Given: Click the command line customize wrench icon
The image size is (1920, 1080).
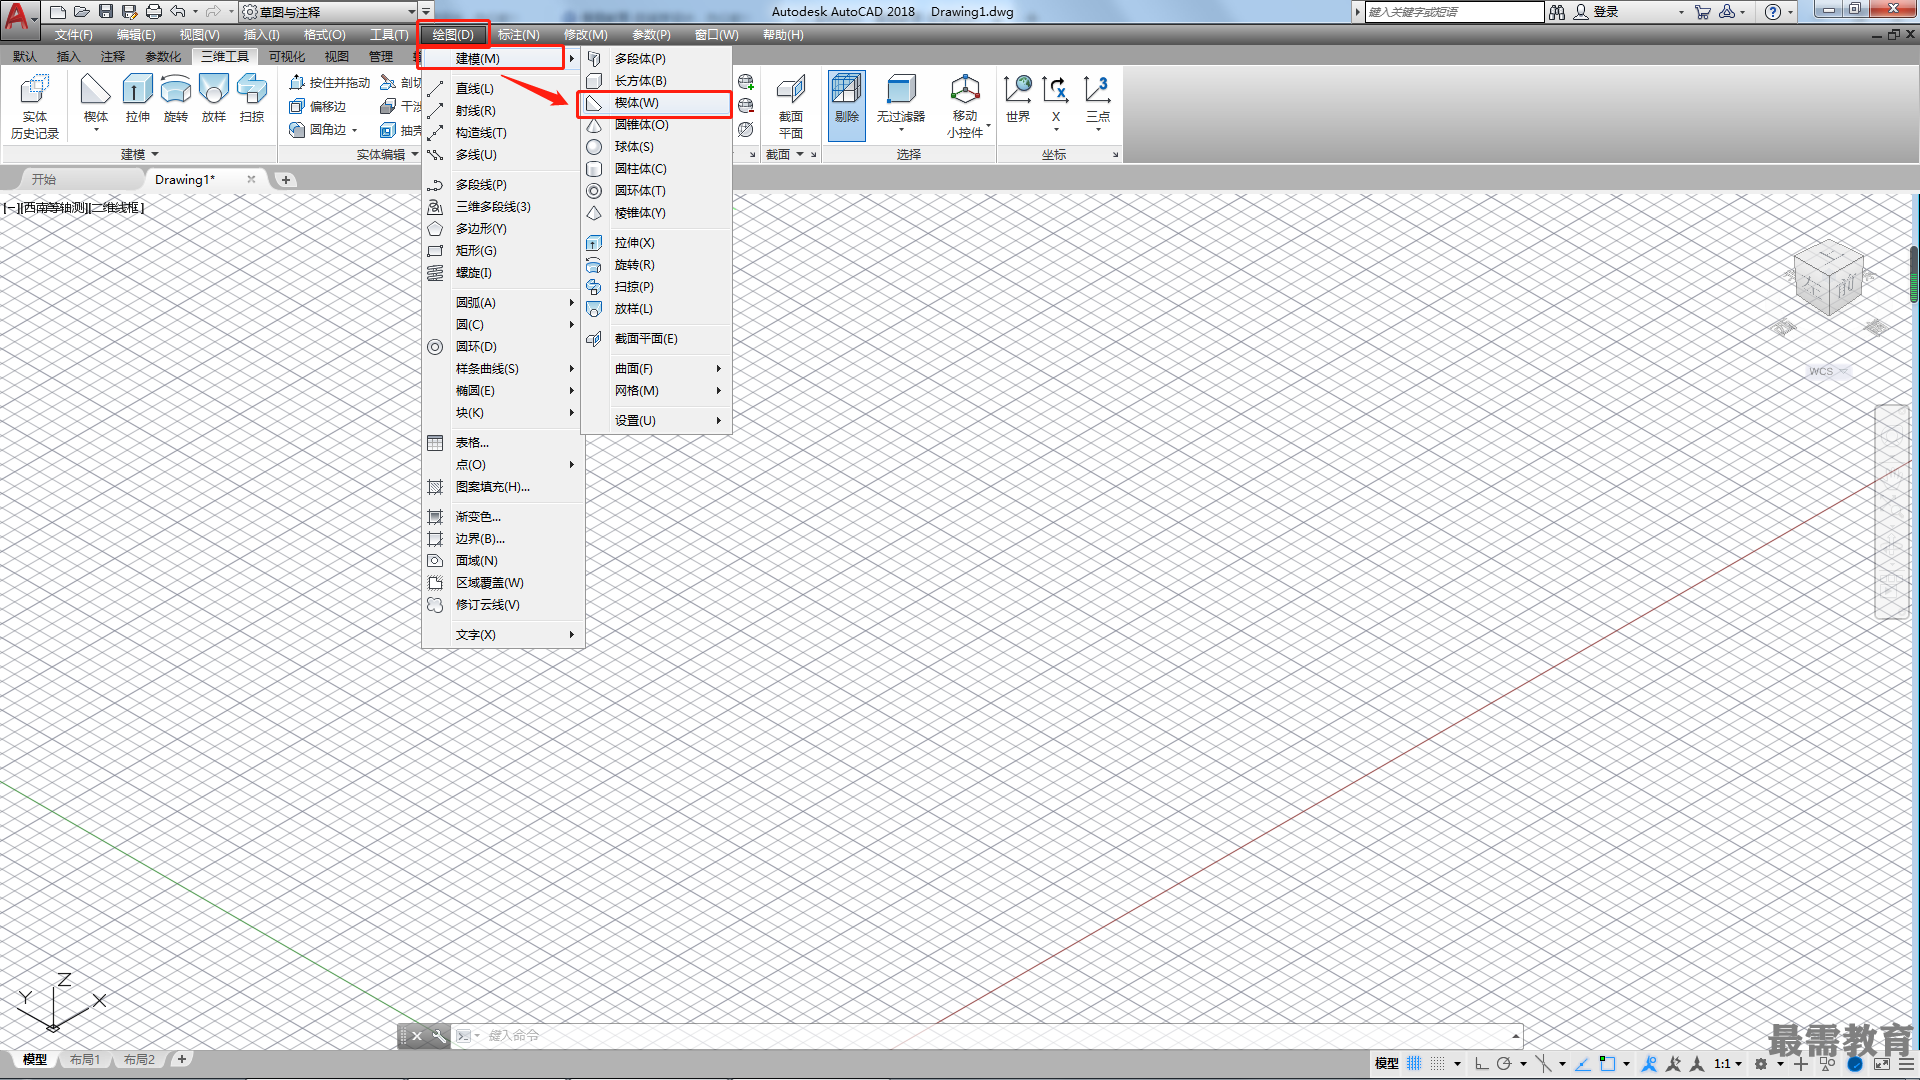Looking at the screenshot, I should coord(439,1036).
